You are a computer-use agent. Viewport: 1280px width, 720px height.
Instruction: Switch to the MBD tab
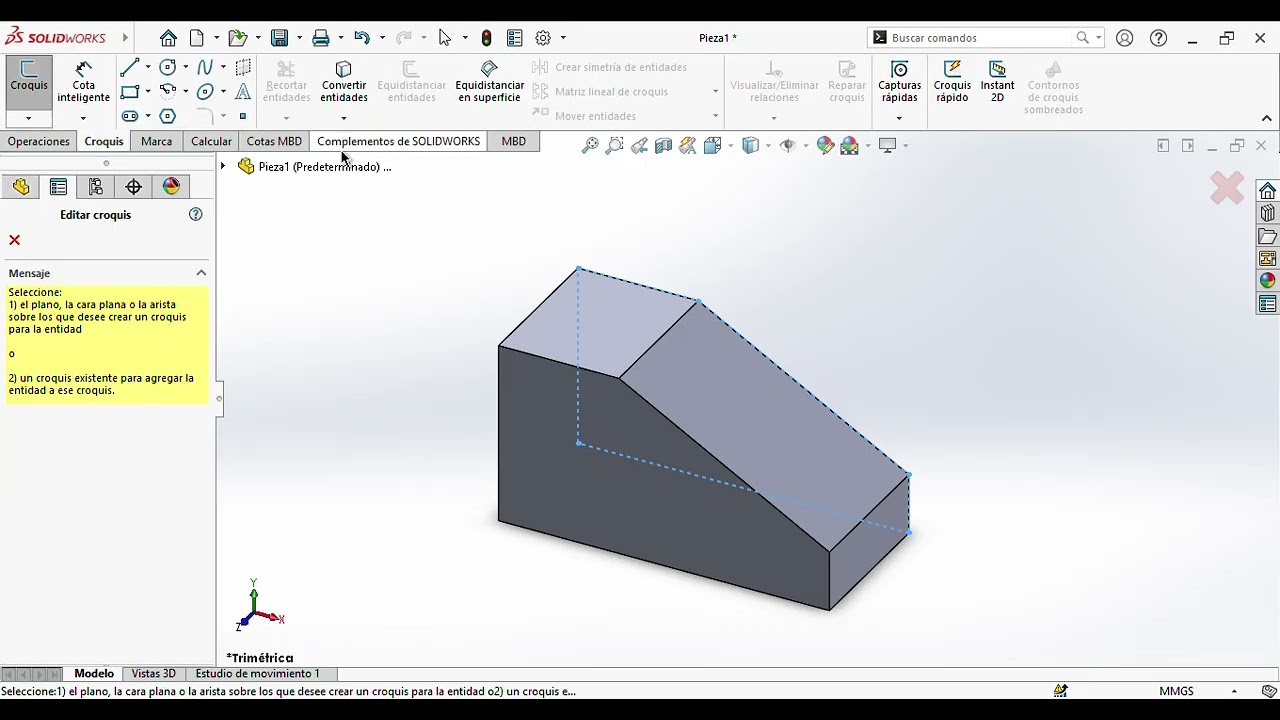[513, 141]
